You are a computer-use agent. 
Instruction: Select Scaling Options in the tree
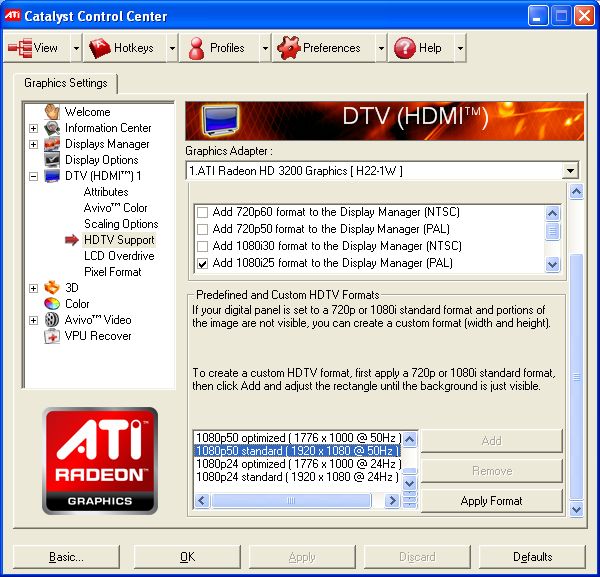tap(121, 224)
